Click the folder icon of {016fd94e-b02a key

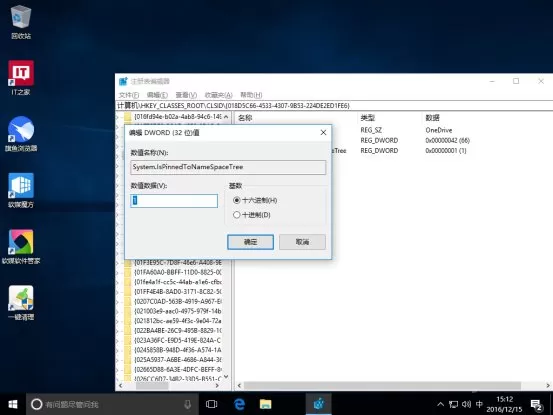pyautogui.click(x=128, y=116)
